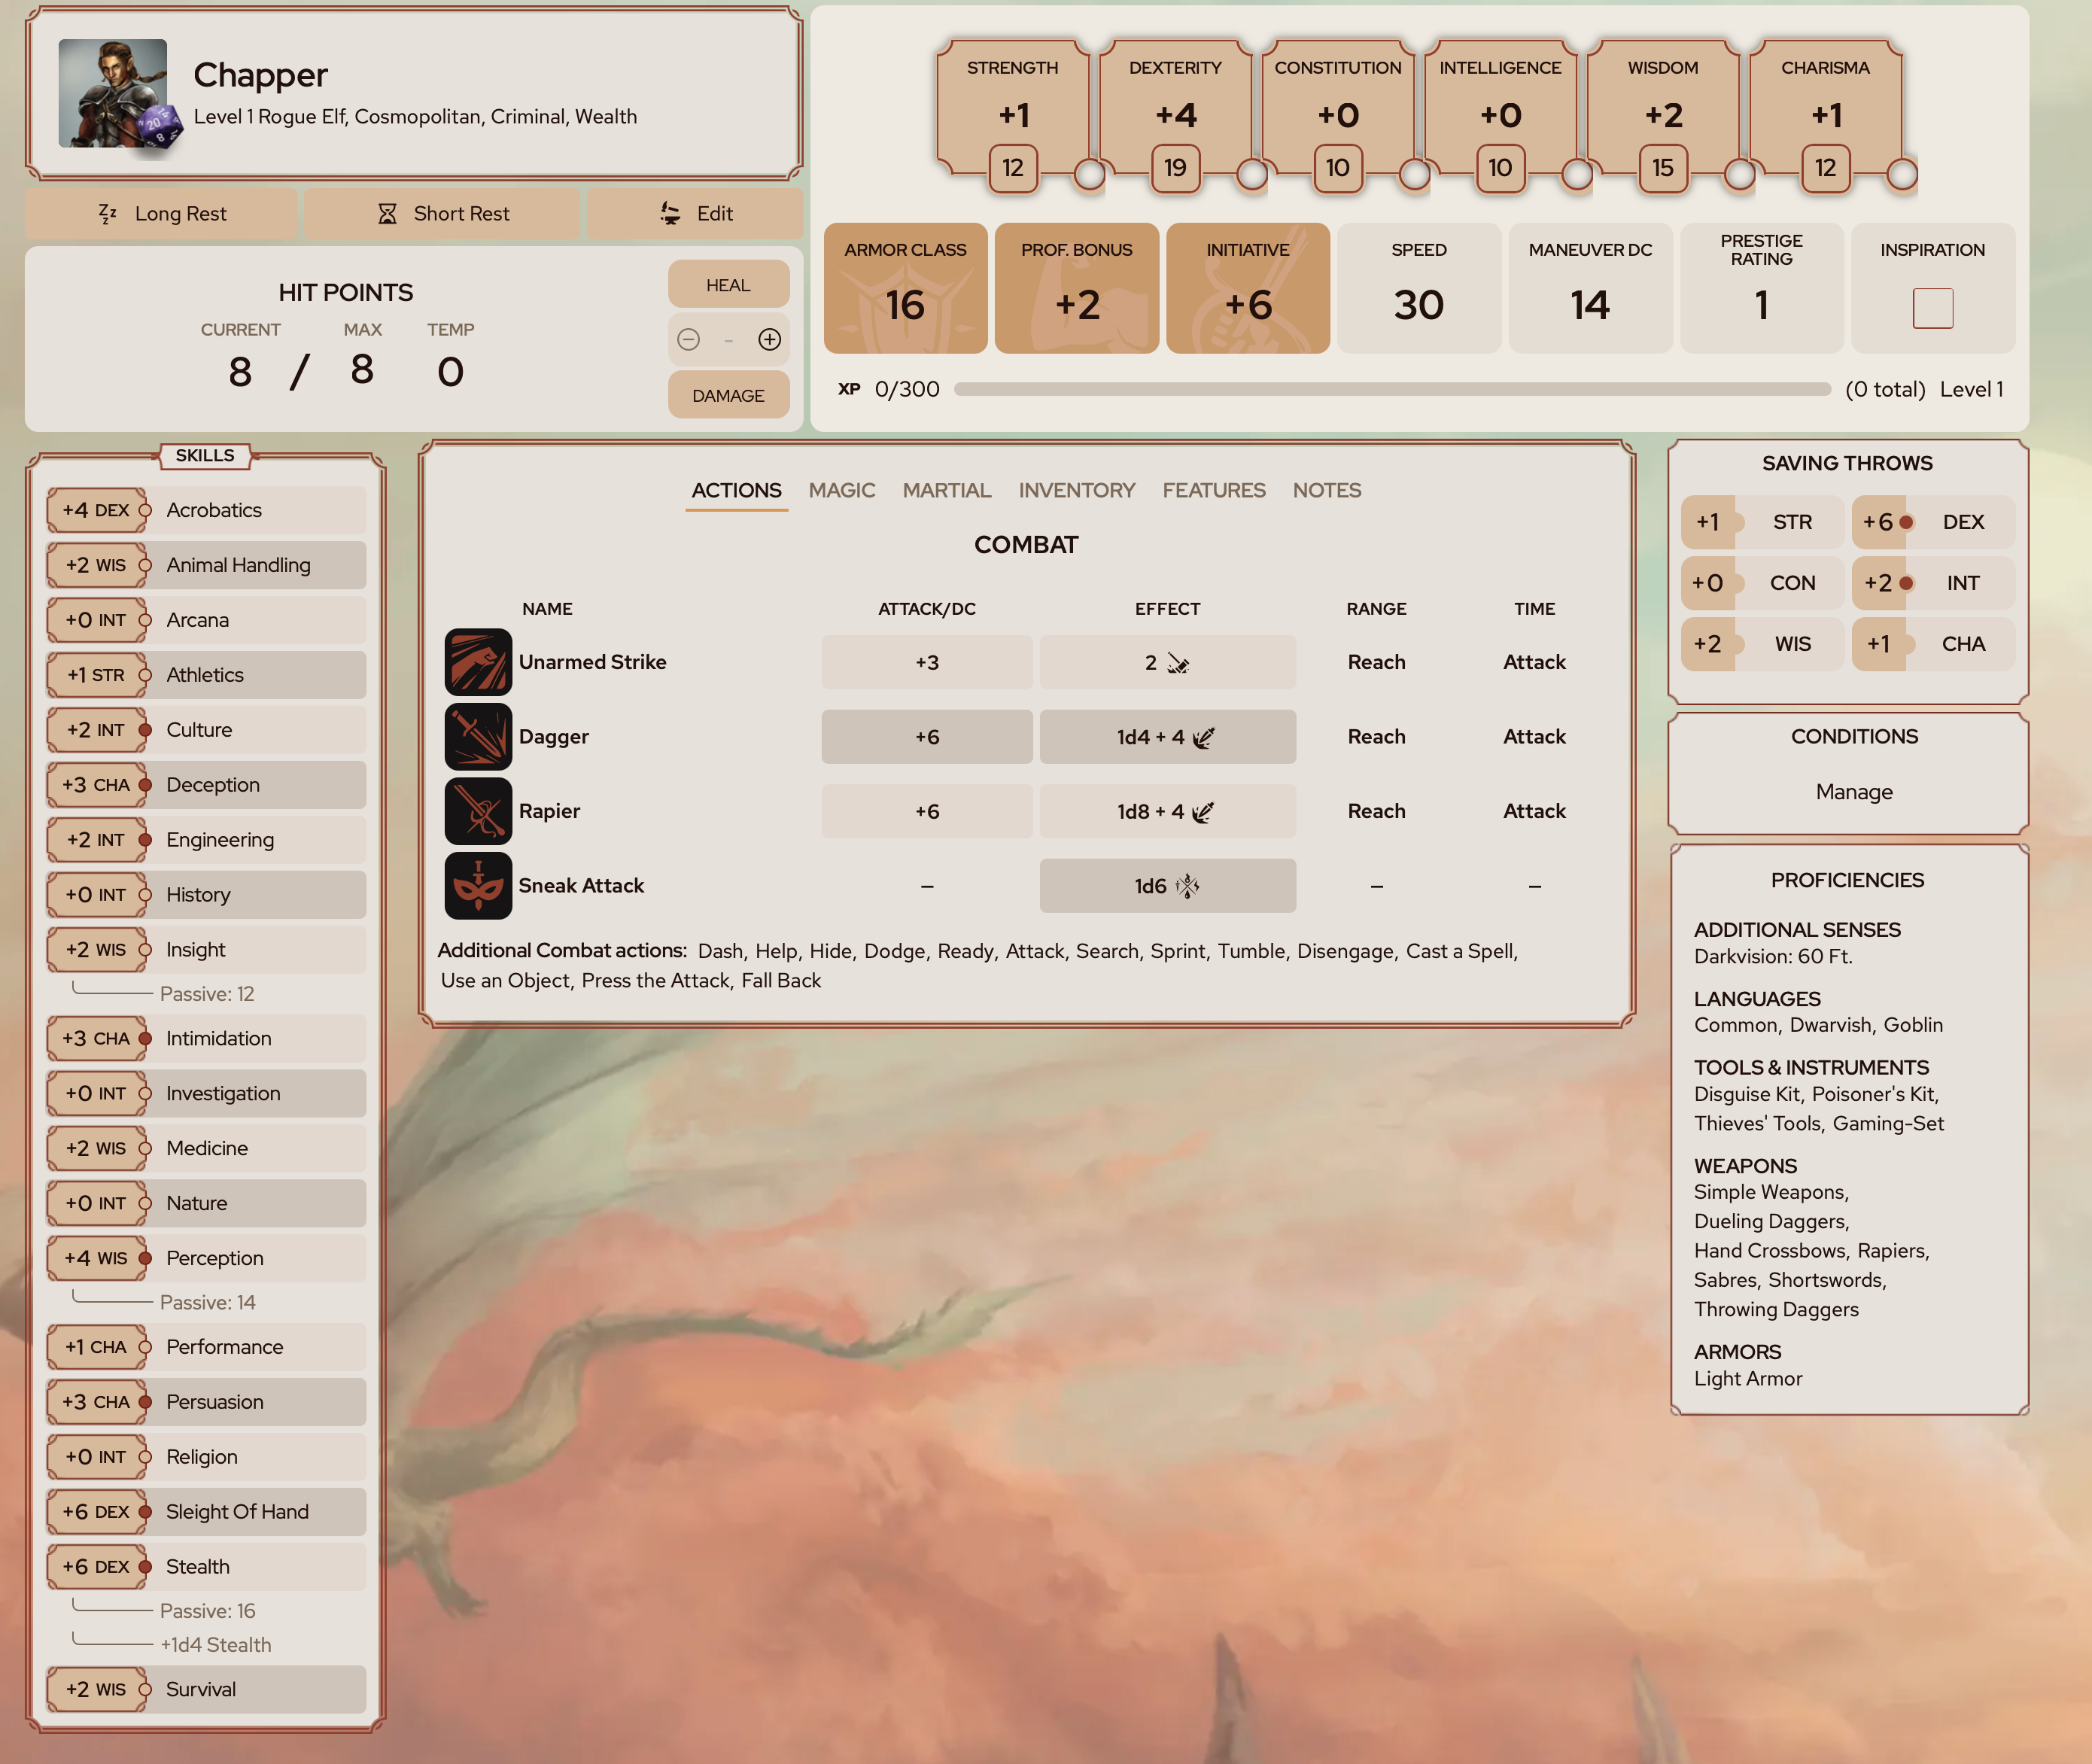Click 'Darkvision: 60 Ft.' text
Image resolution: width=2092 pixels, height=1764 pixels.
1773,957
